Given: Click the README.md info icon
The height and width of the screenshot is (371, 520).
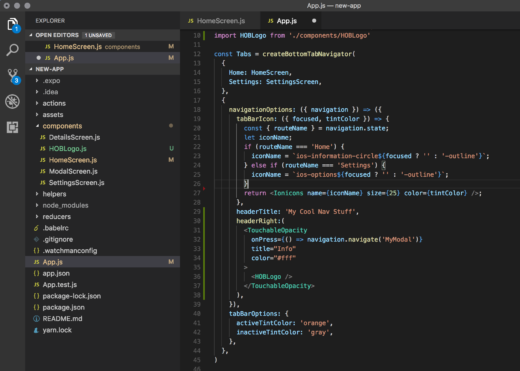Looking at the screenshot, I should pos(36,319).
